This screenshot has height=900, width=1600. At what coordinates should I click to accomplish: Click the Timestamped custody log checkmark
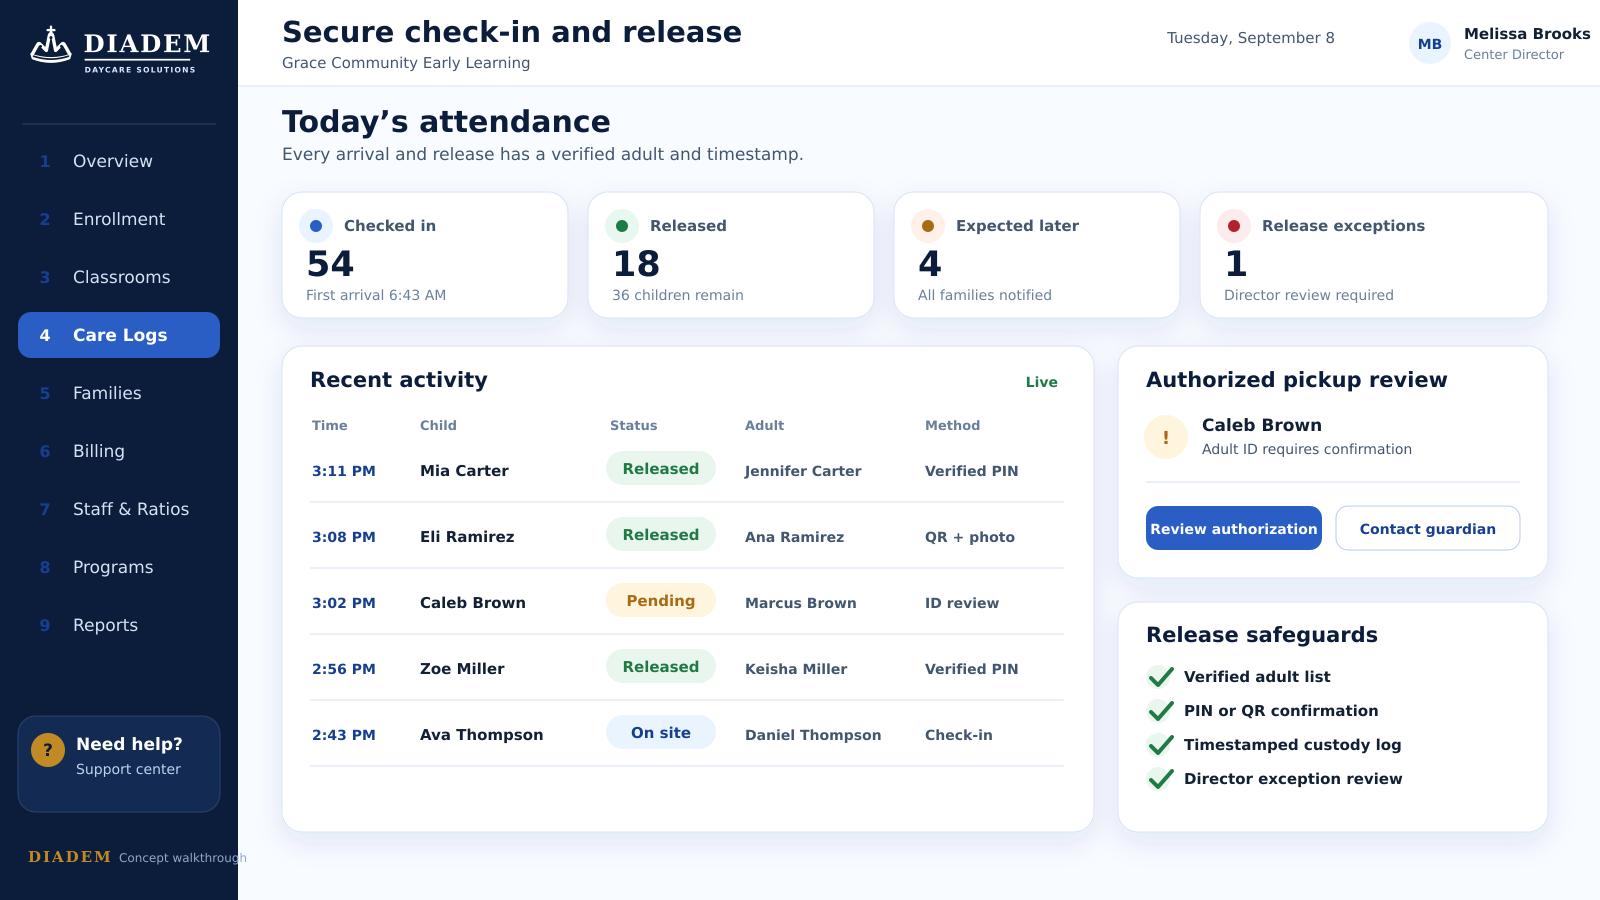1161,745
